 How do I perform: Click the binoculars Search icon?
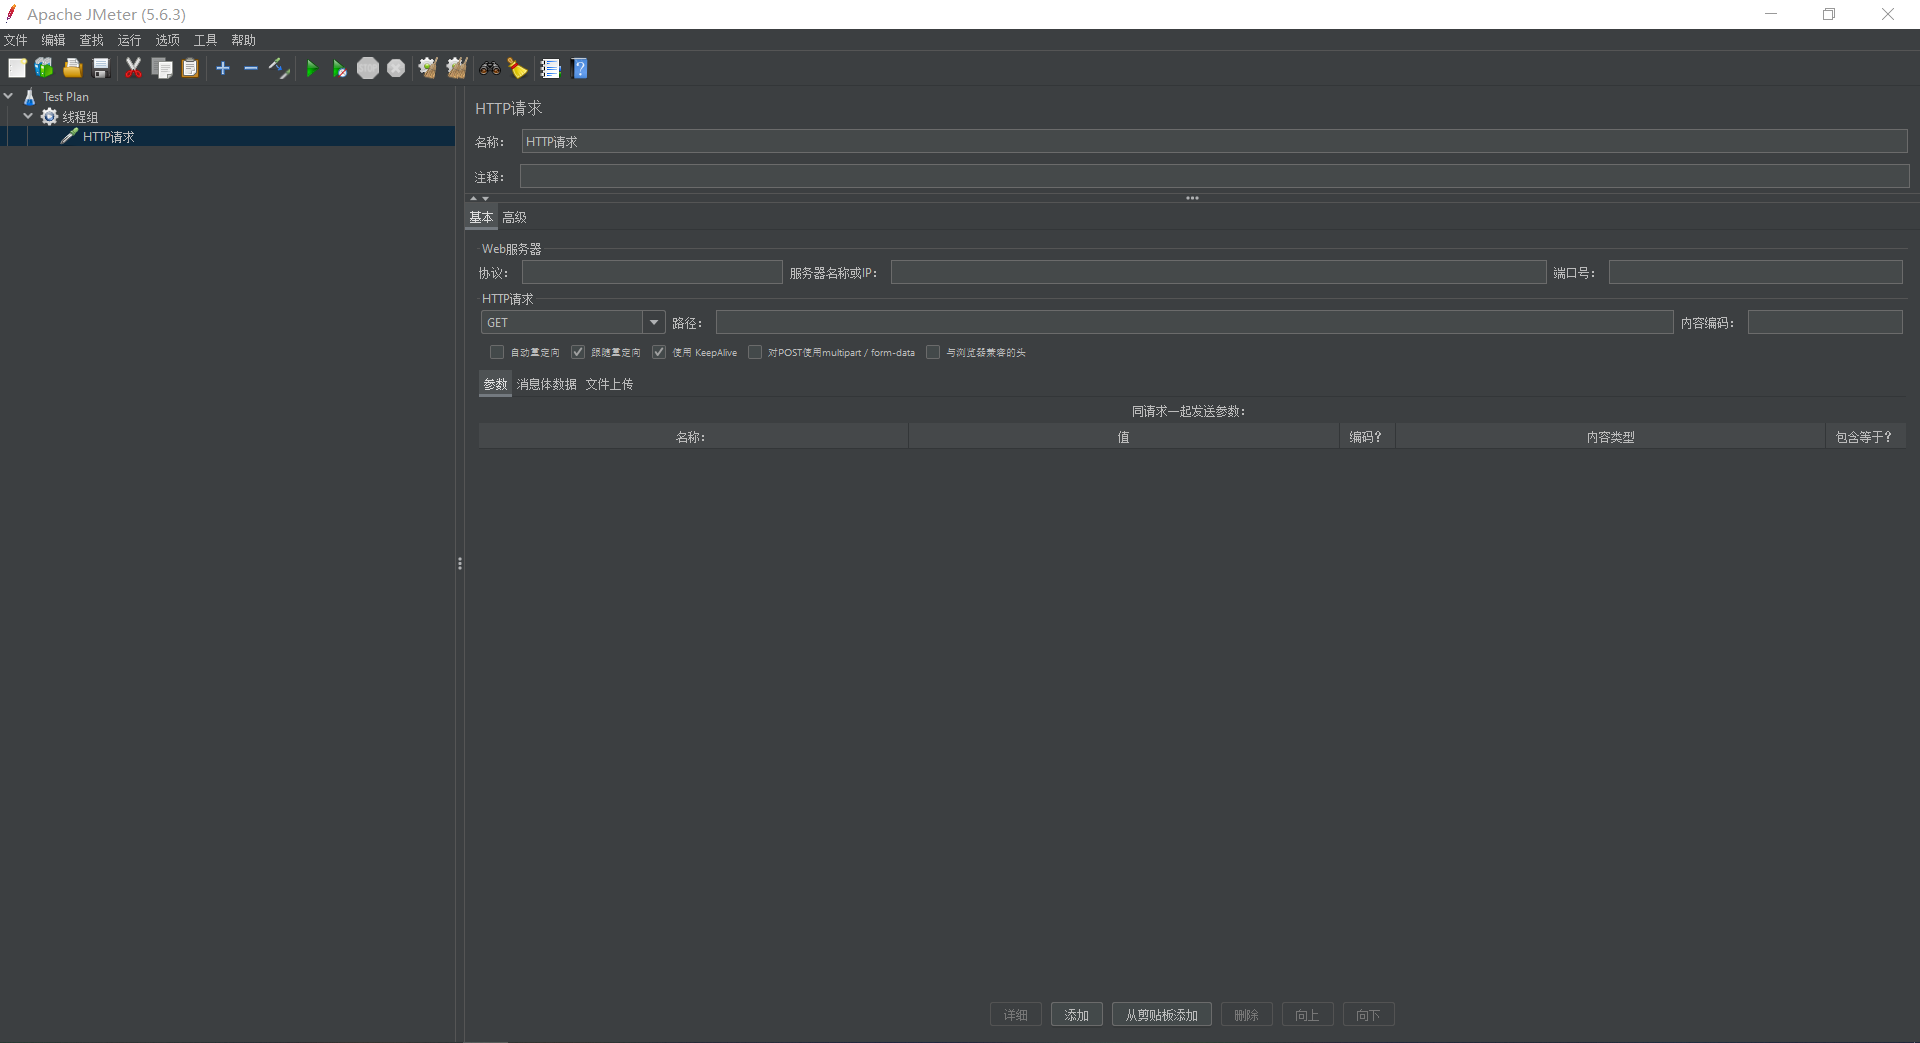(489, 68)
